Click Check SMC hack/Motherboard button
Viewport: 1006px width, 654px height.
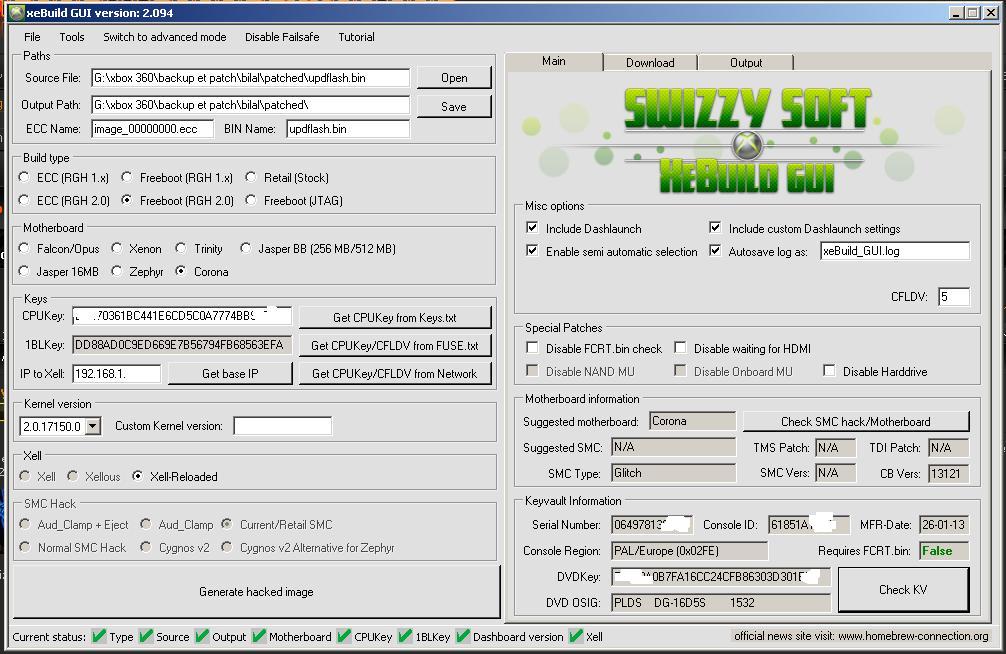click(856, 422)
